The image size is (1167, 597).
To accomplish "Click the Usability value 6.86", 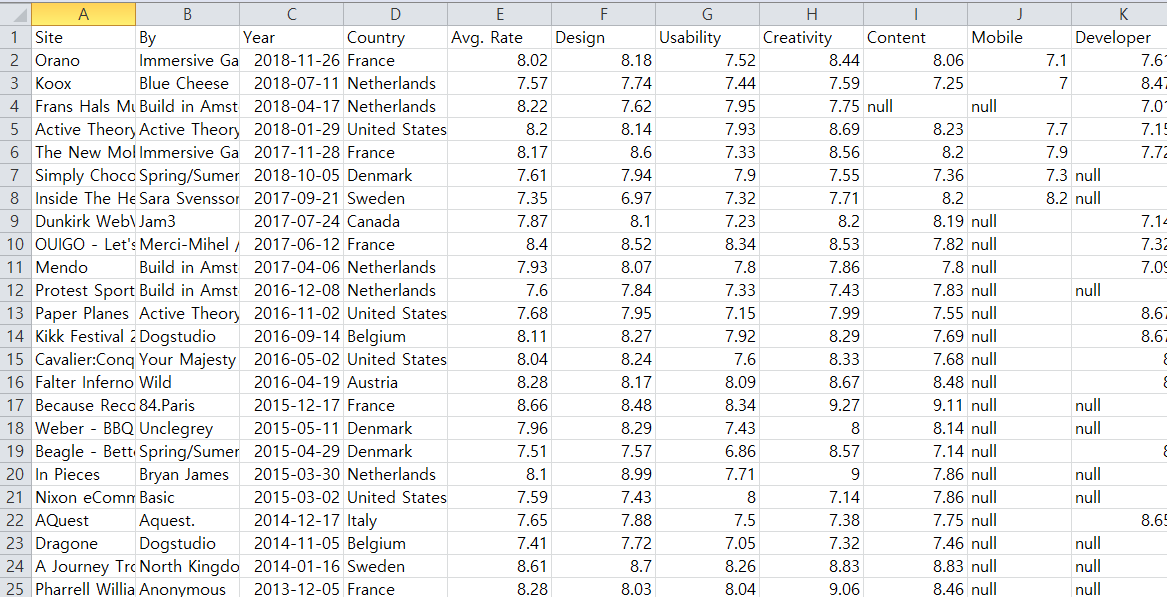I will 707,451.
